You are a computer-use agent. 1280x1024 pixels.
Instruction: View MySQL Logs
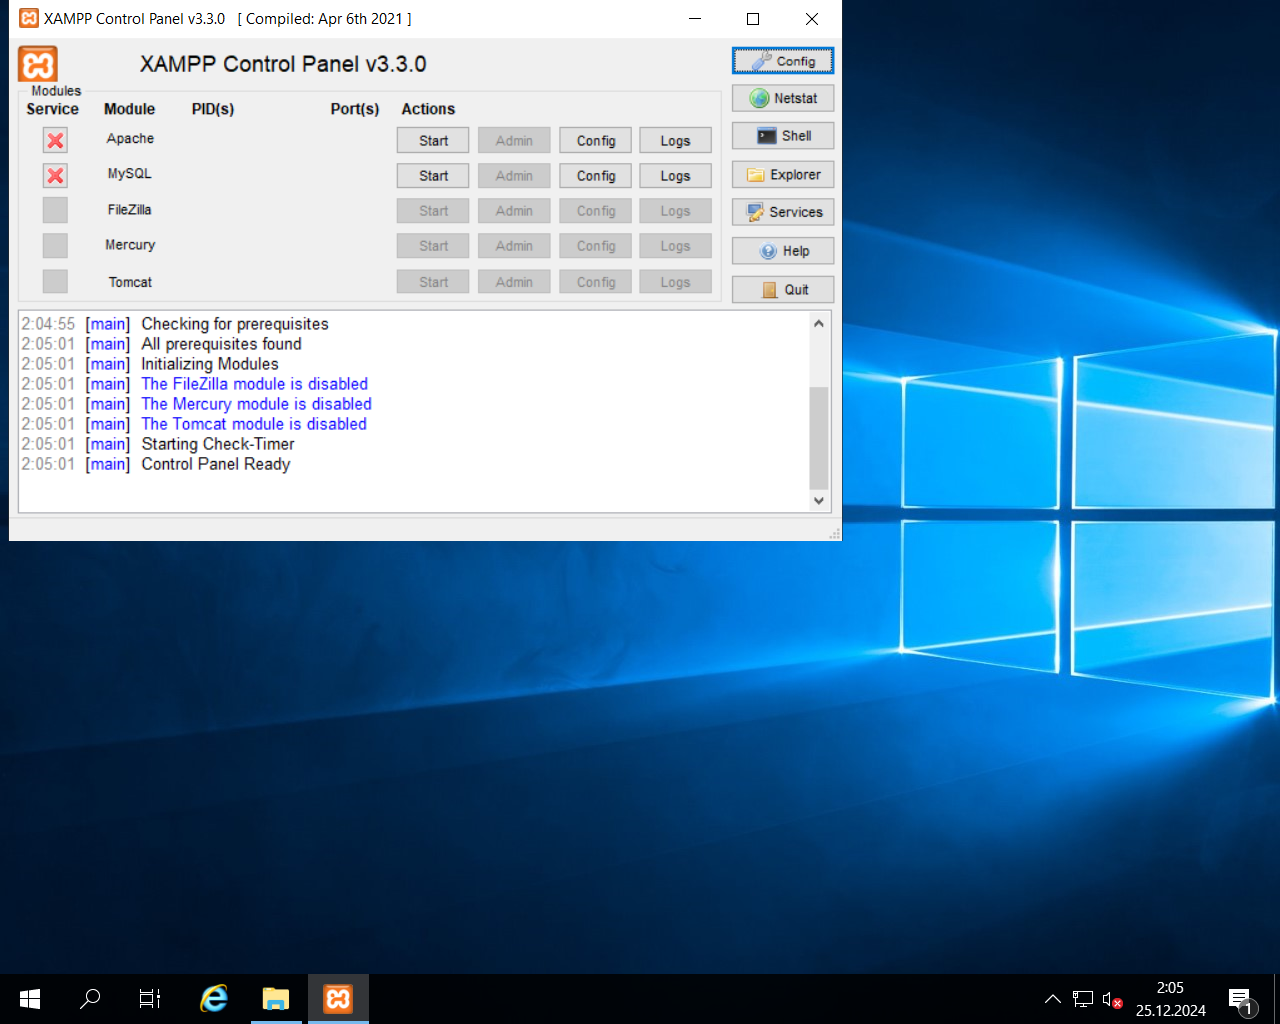[x=675, y=175]
